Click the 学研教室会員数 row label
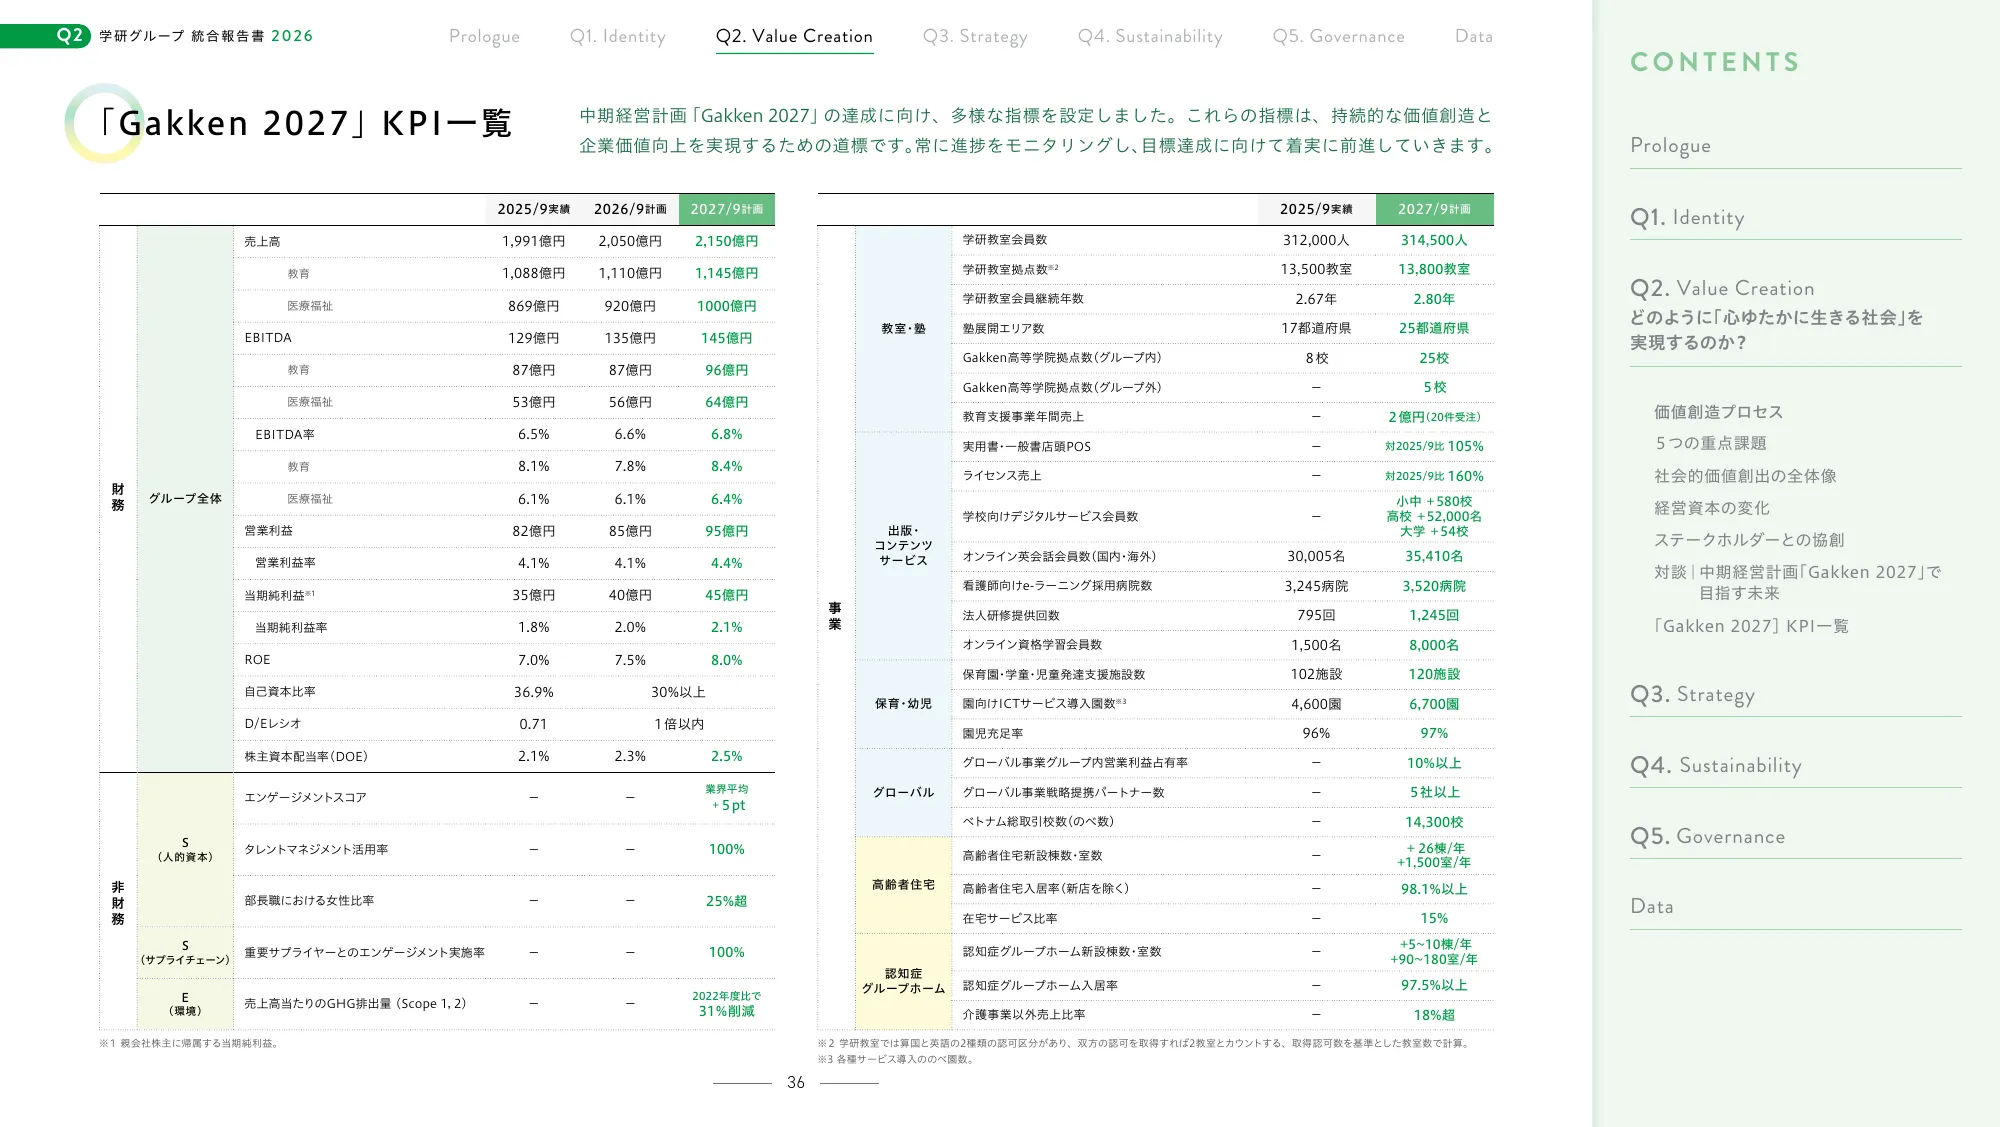 (x=1004, y=240)
